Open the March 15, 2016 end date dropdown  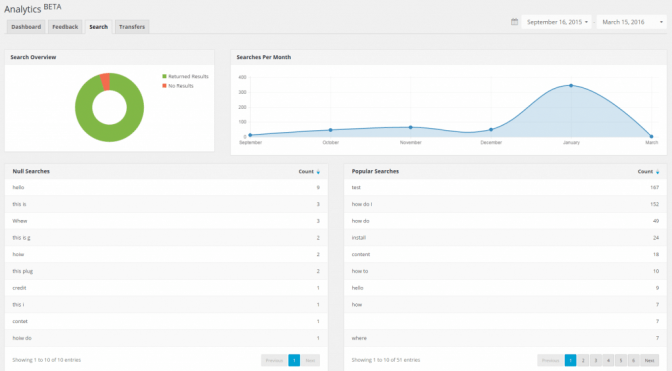click(x=632, y=22)
